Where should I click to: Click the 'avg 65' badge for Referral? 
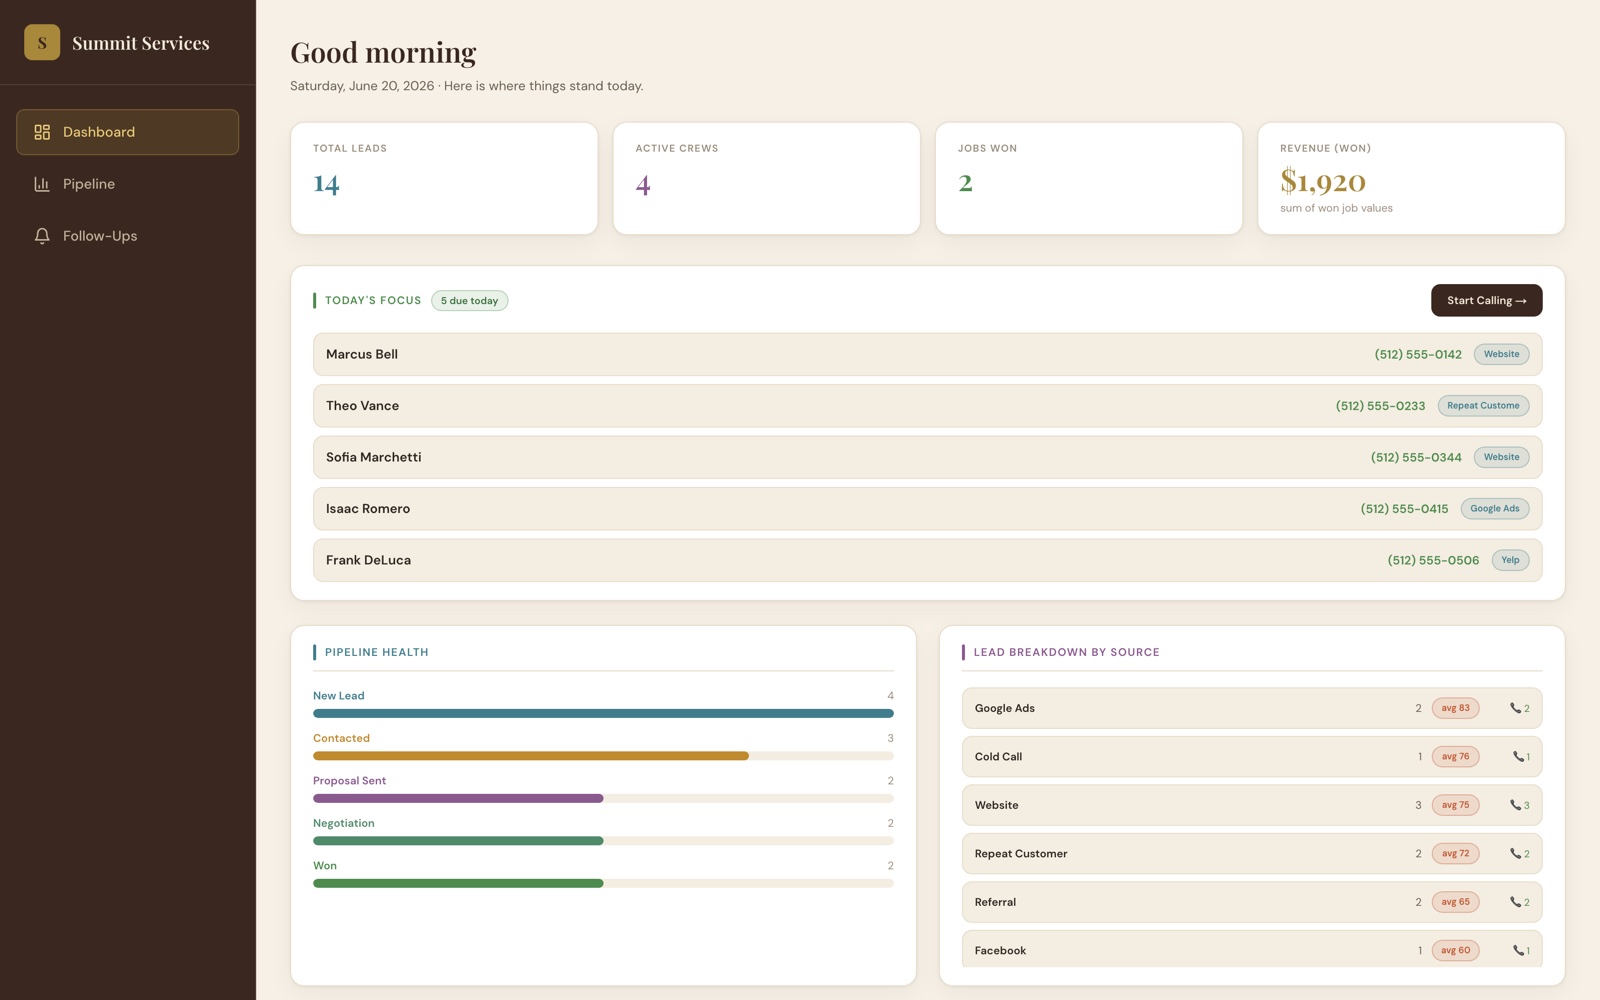click(x=1455, y=902)
